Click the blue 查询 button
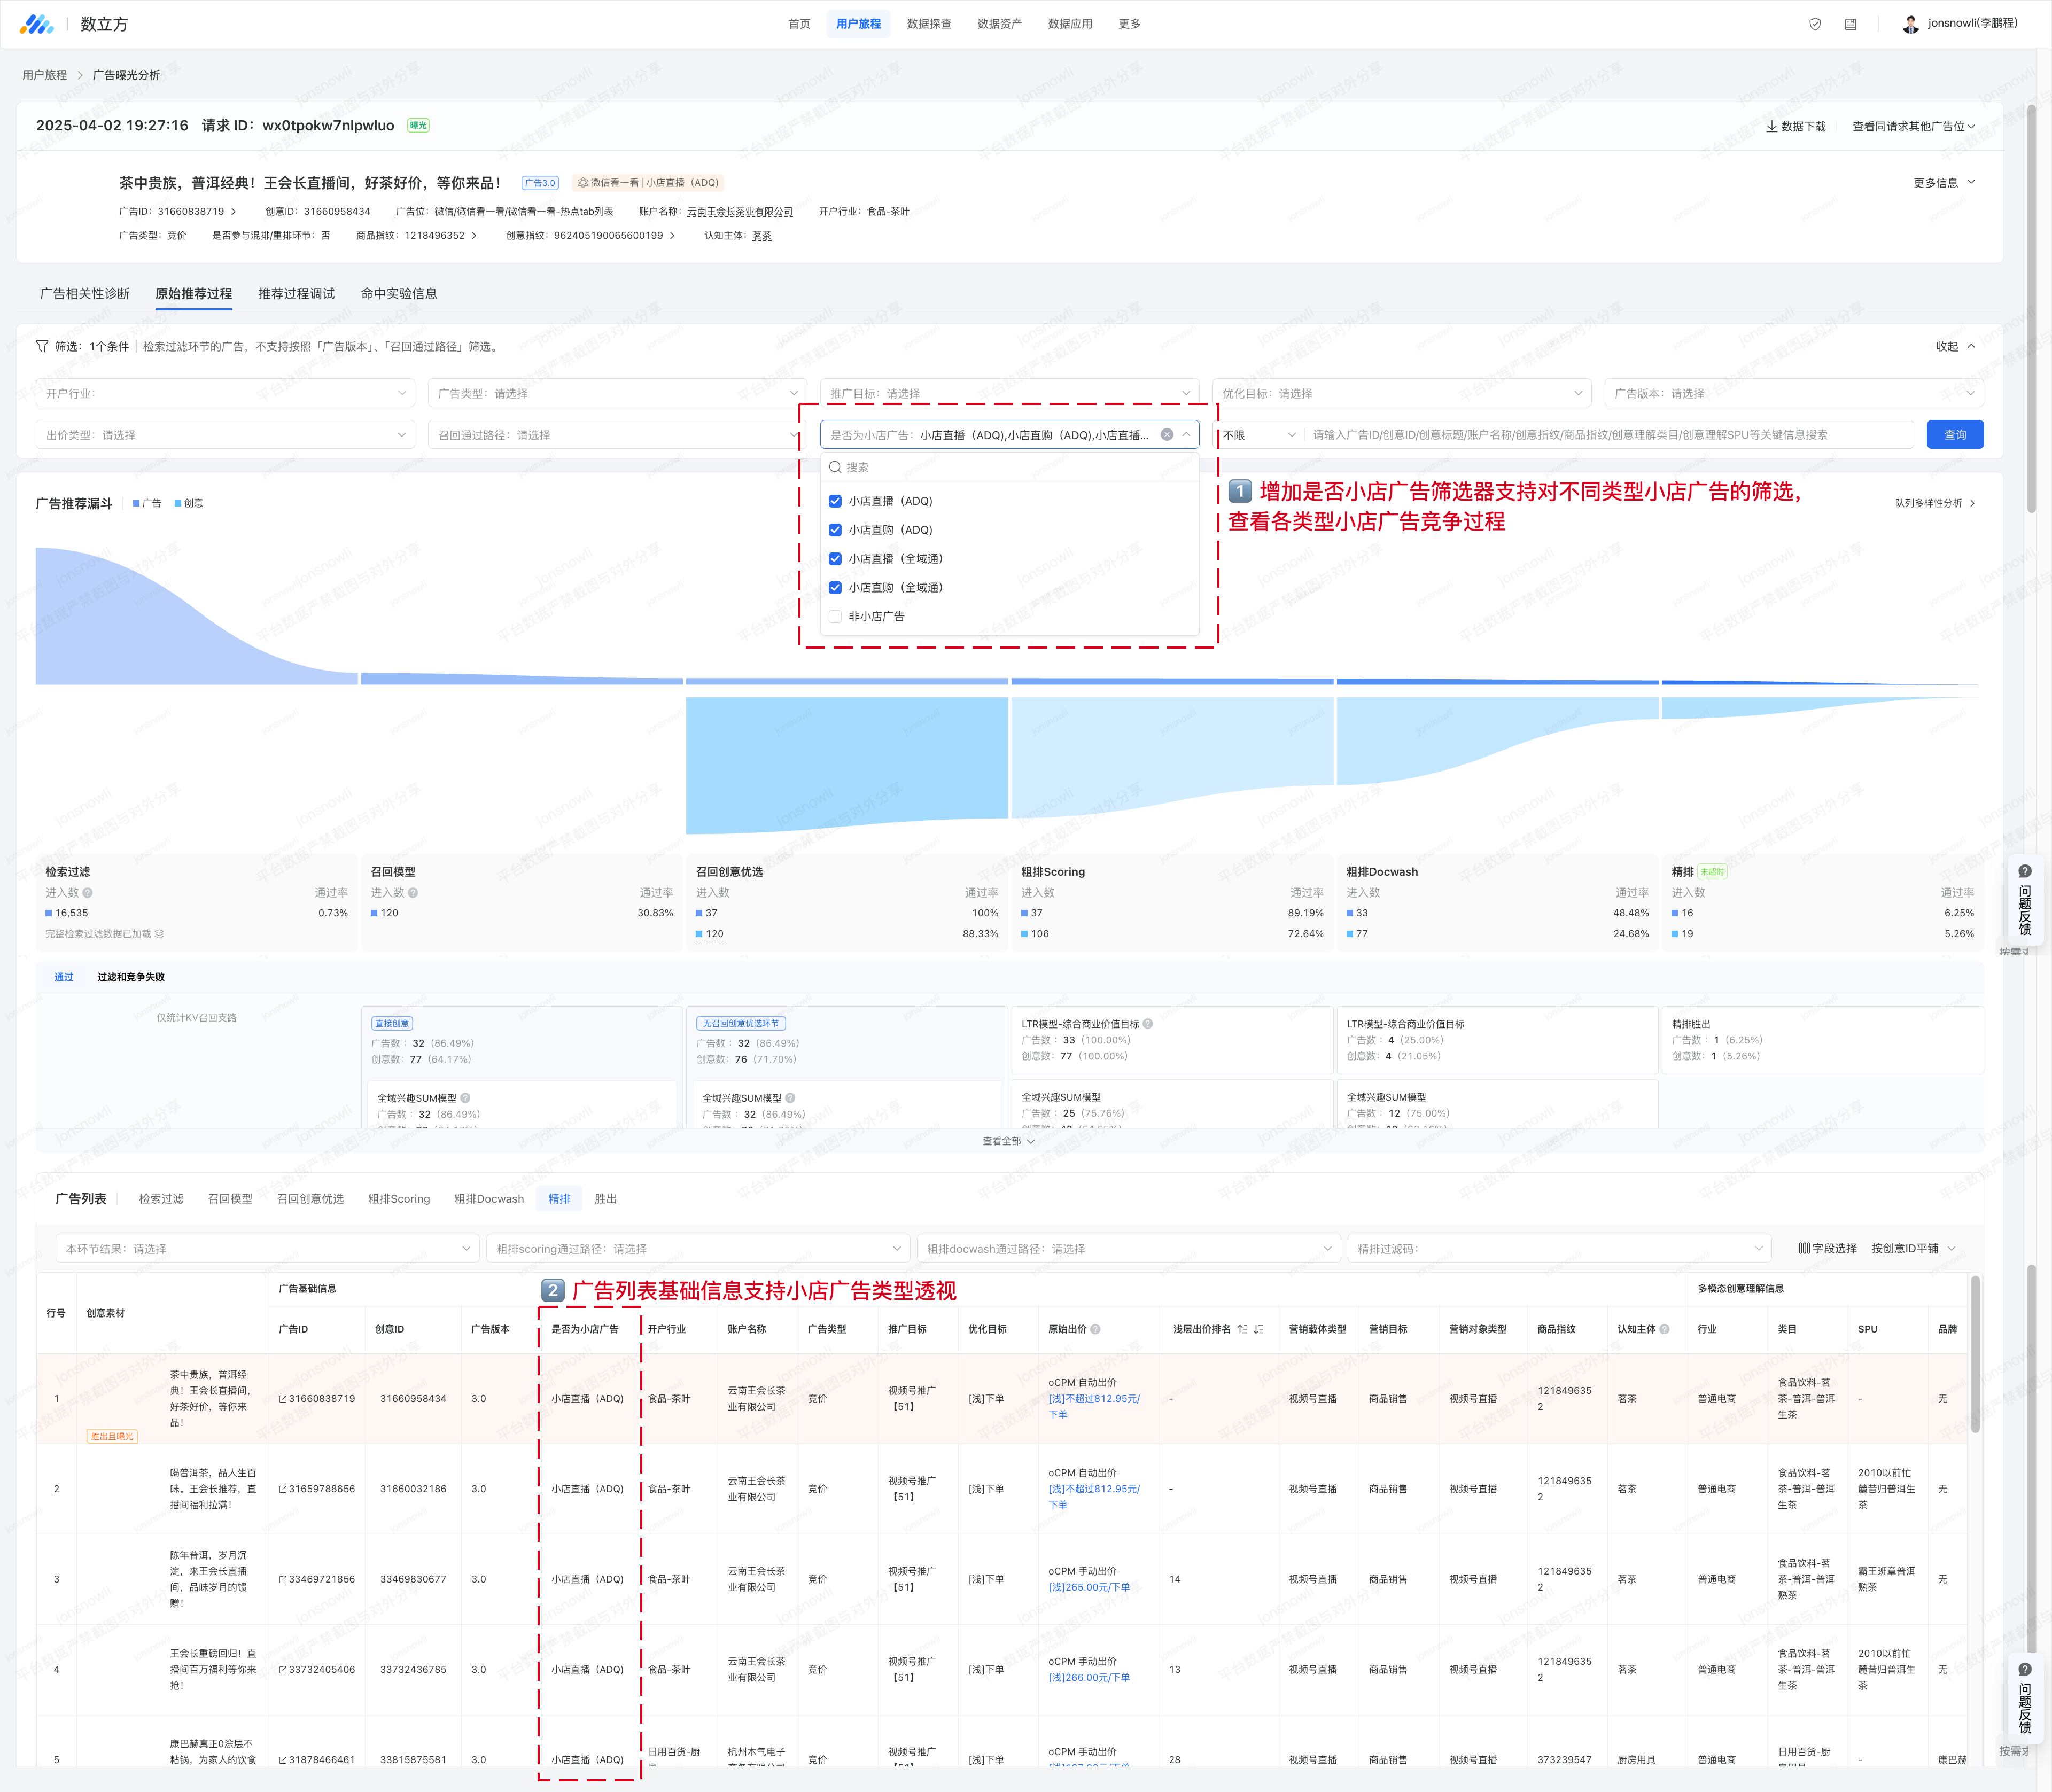 (x=1954, y=435)
